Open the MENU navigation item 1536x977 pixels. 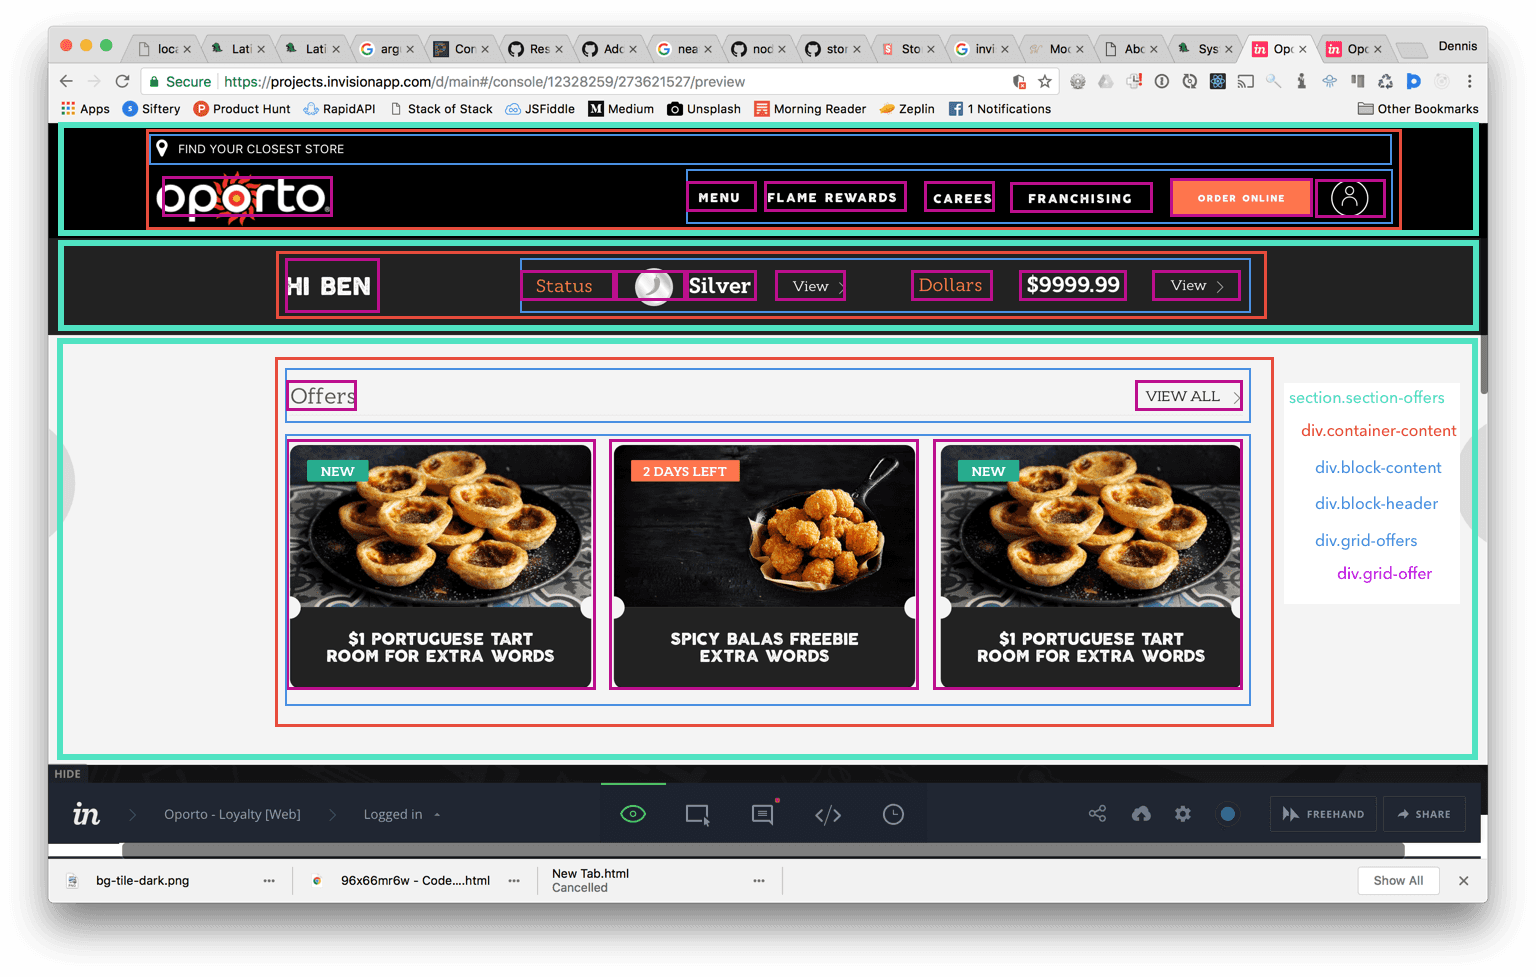(x=719, y=198)
